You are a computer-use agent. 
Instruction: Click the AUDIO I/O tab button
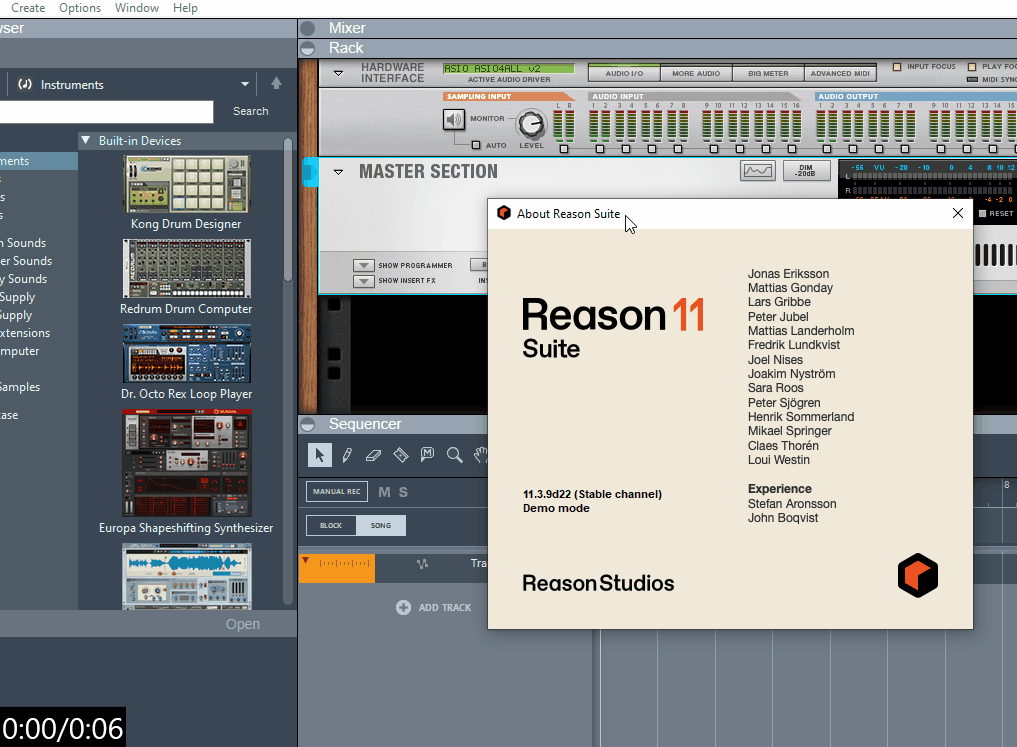pyautogui.click(x=624, y=73)
